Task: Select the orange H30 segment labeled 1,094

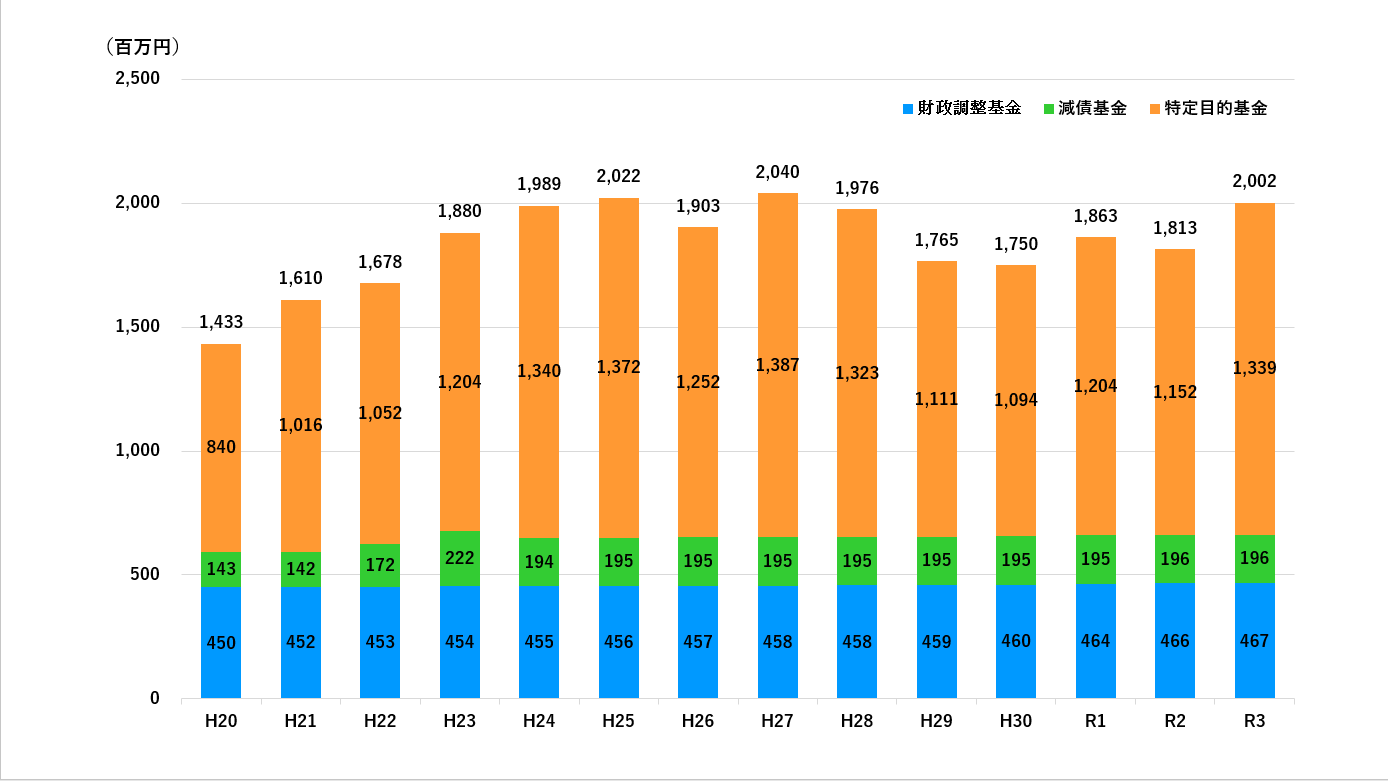Action: pos(1016,400)
